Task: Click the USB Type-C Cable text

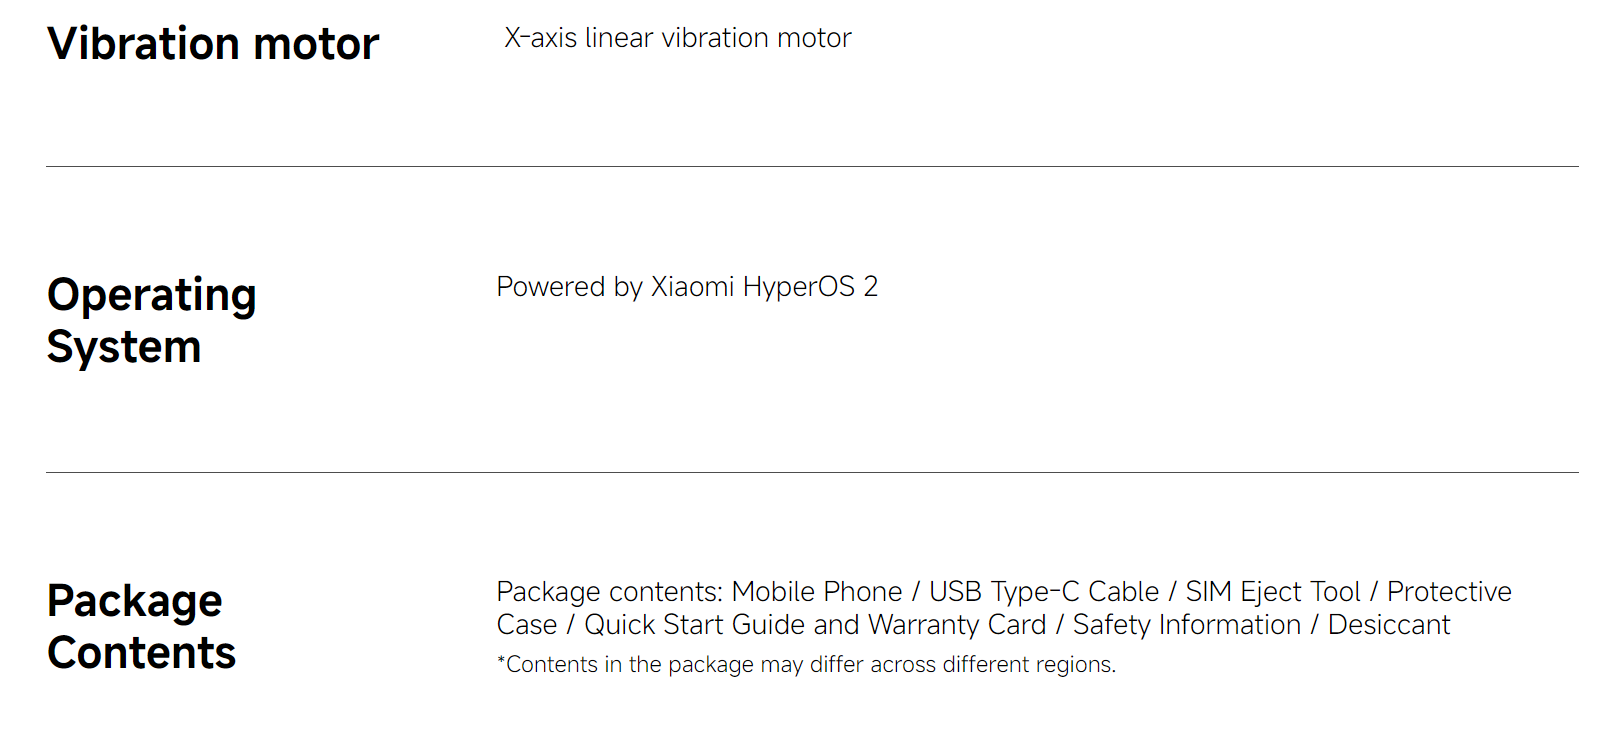Action: (x=1044, y=592)
